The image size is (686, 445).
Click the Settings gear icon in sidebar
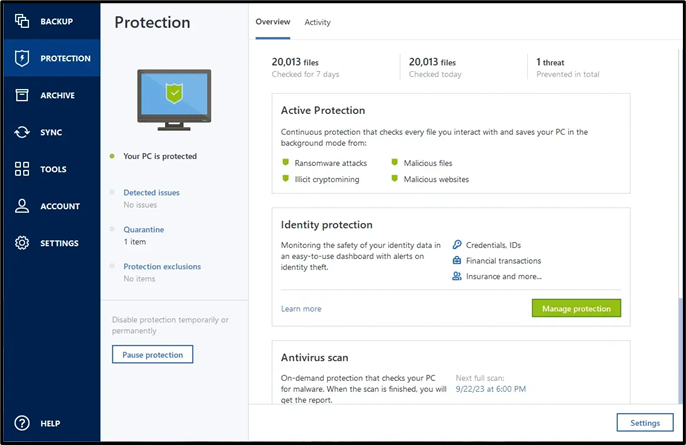click(22, 243)
